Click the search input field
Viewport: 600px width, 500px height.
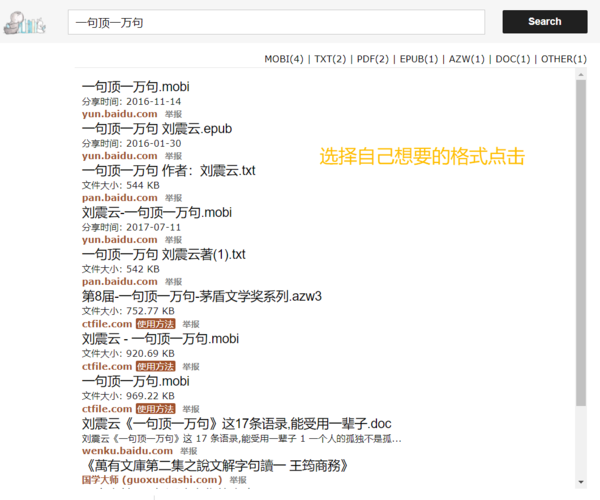tap(276, 22)
